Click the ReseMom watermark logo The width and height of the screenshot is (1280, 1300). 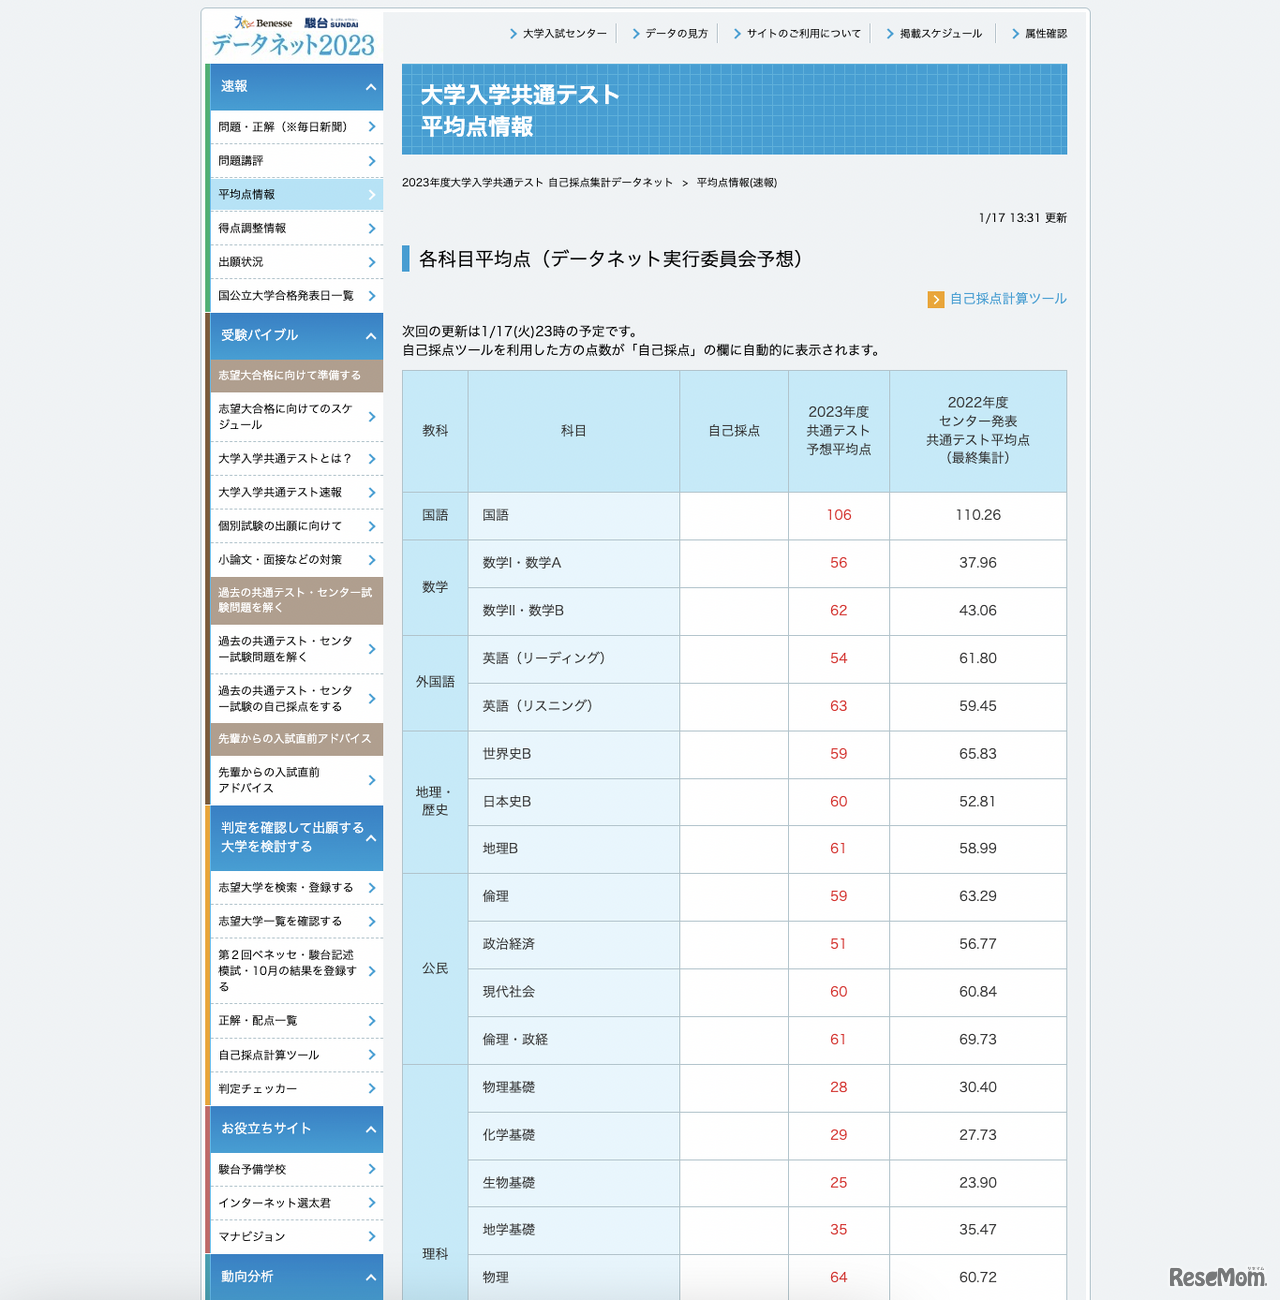pos(1217,1276)
